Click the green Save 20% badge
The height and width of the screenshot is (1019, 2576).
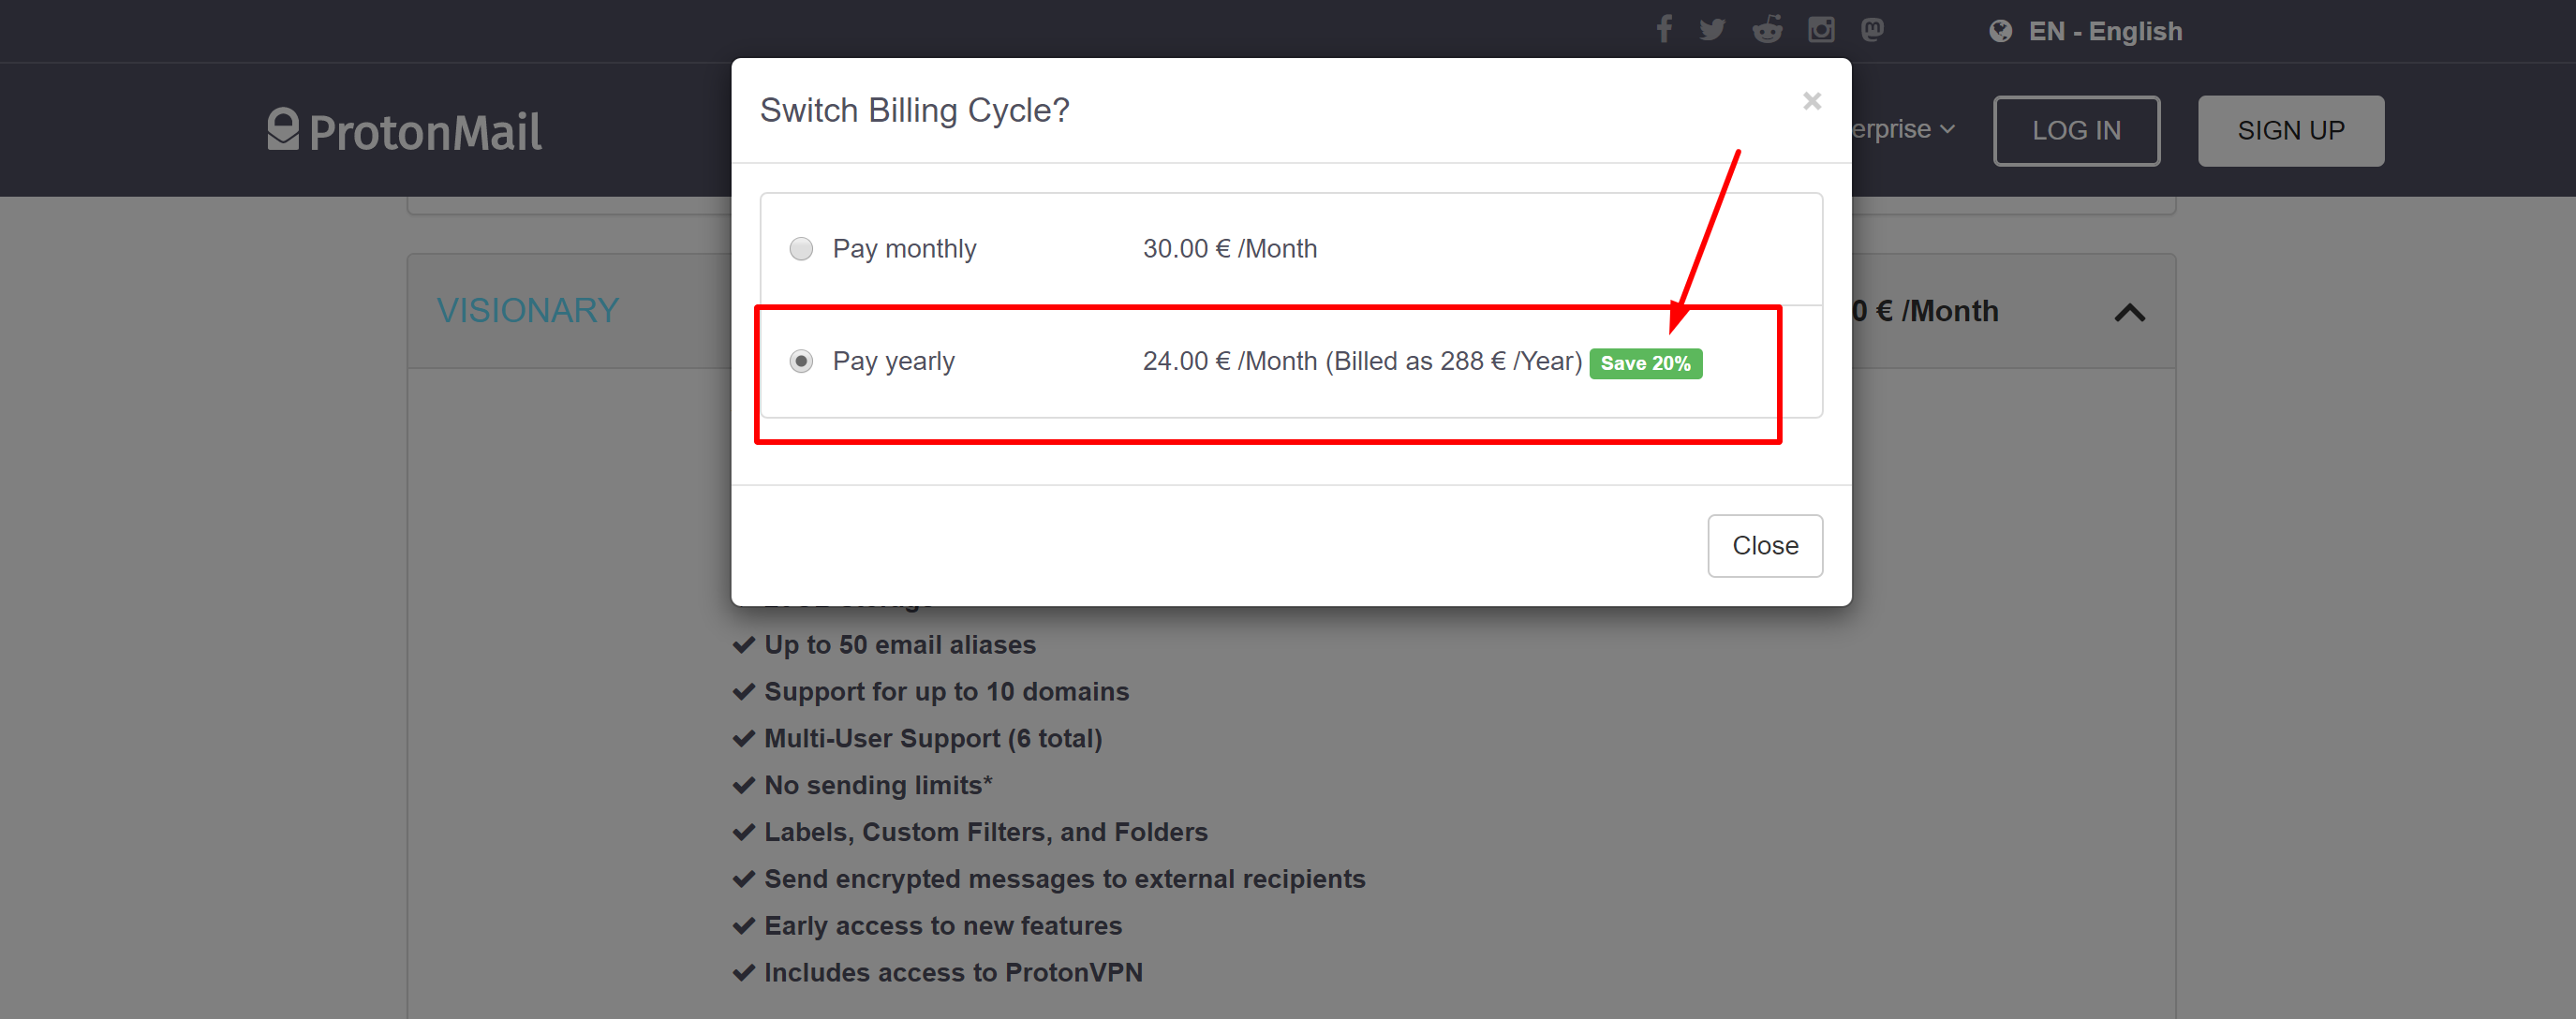point(1645,363)
